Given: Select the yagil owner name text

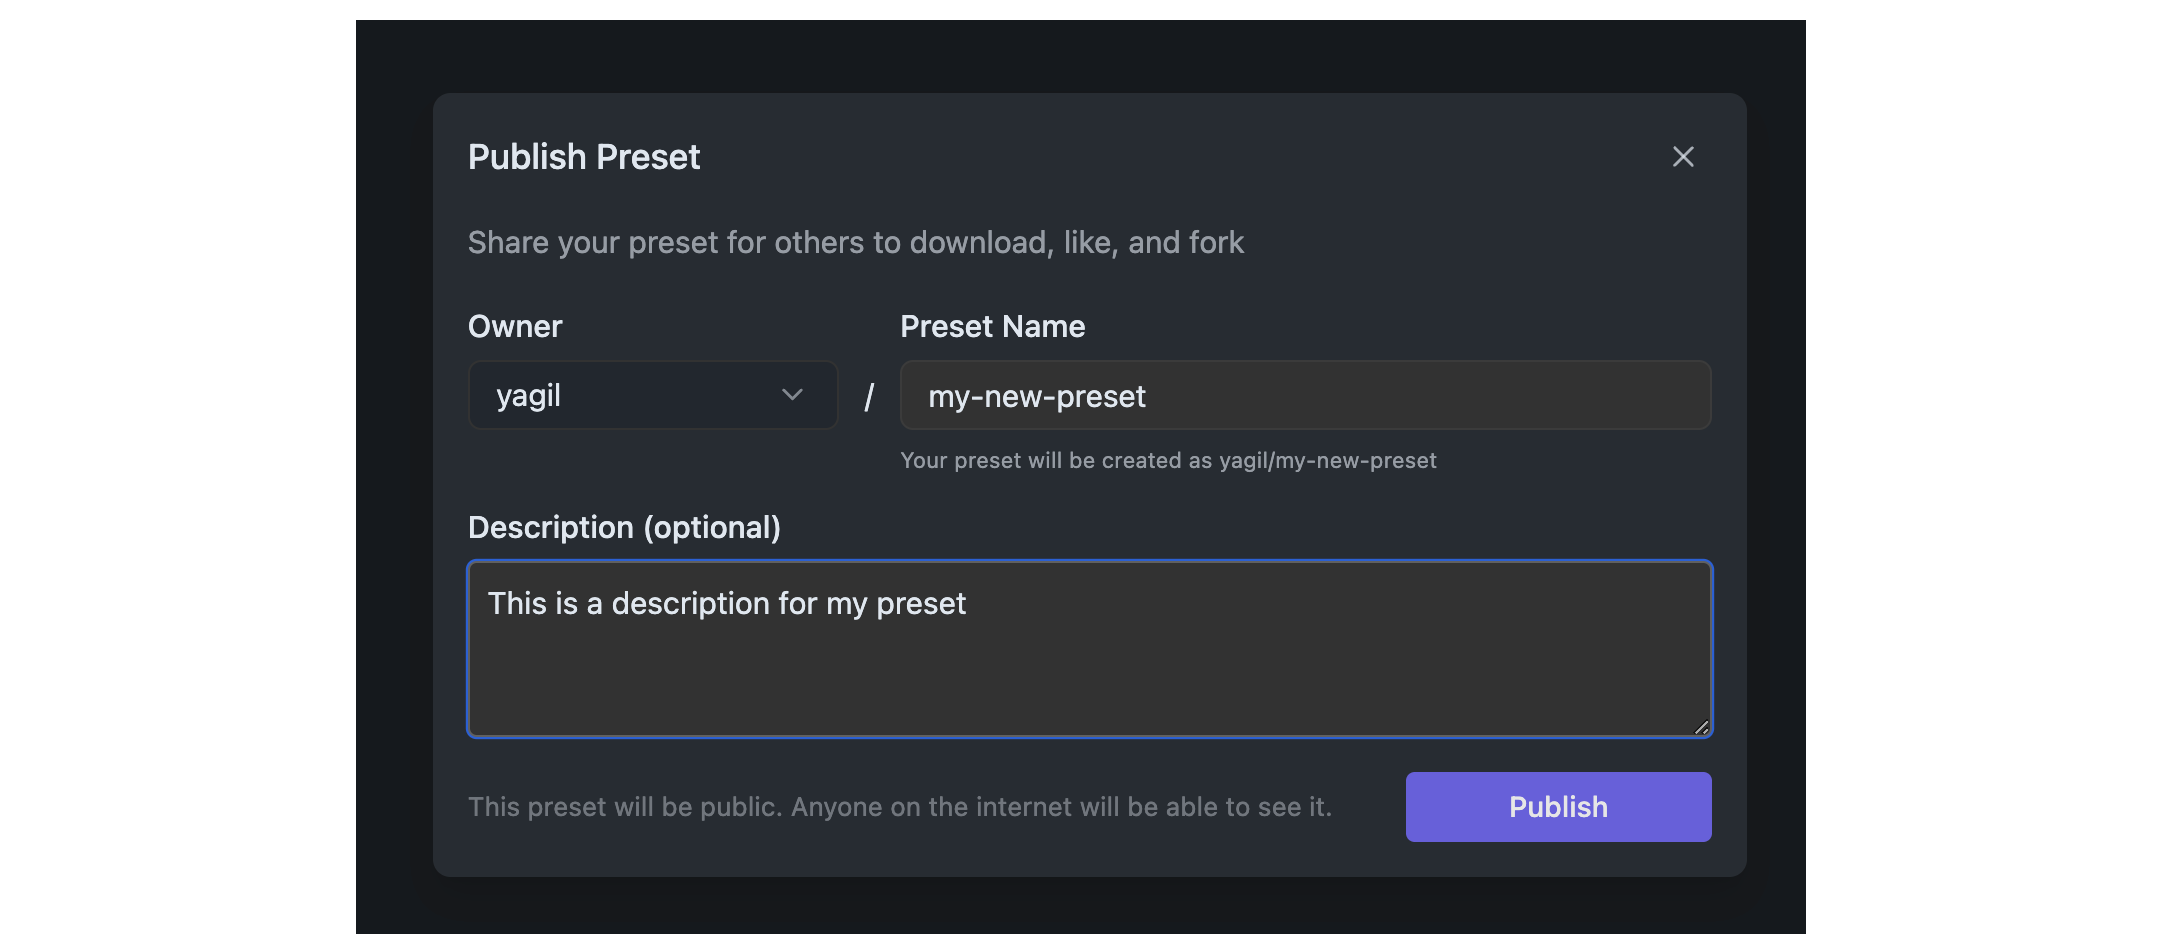Looking at the screenshot, I should point(528,396).
